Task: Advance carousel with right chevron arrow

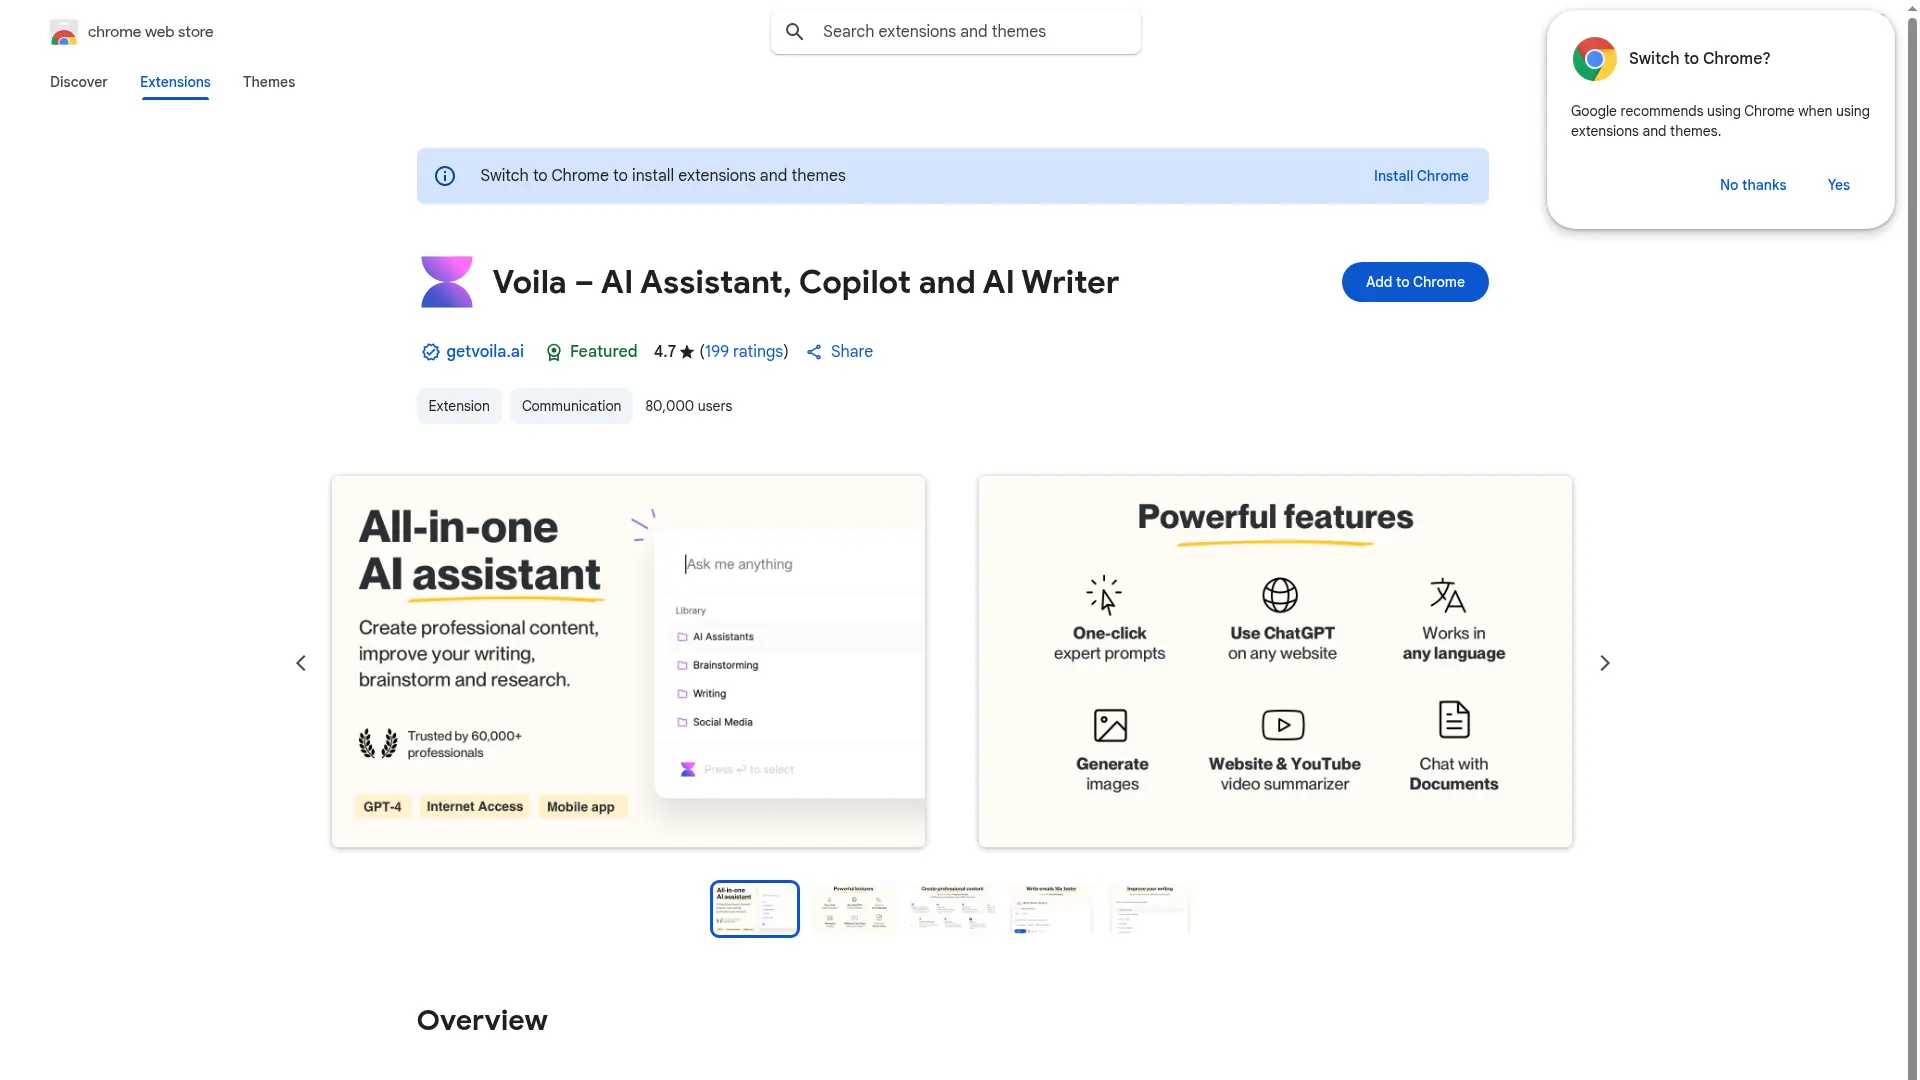Action: pyautogui.click(x=1604, y=663)
